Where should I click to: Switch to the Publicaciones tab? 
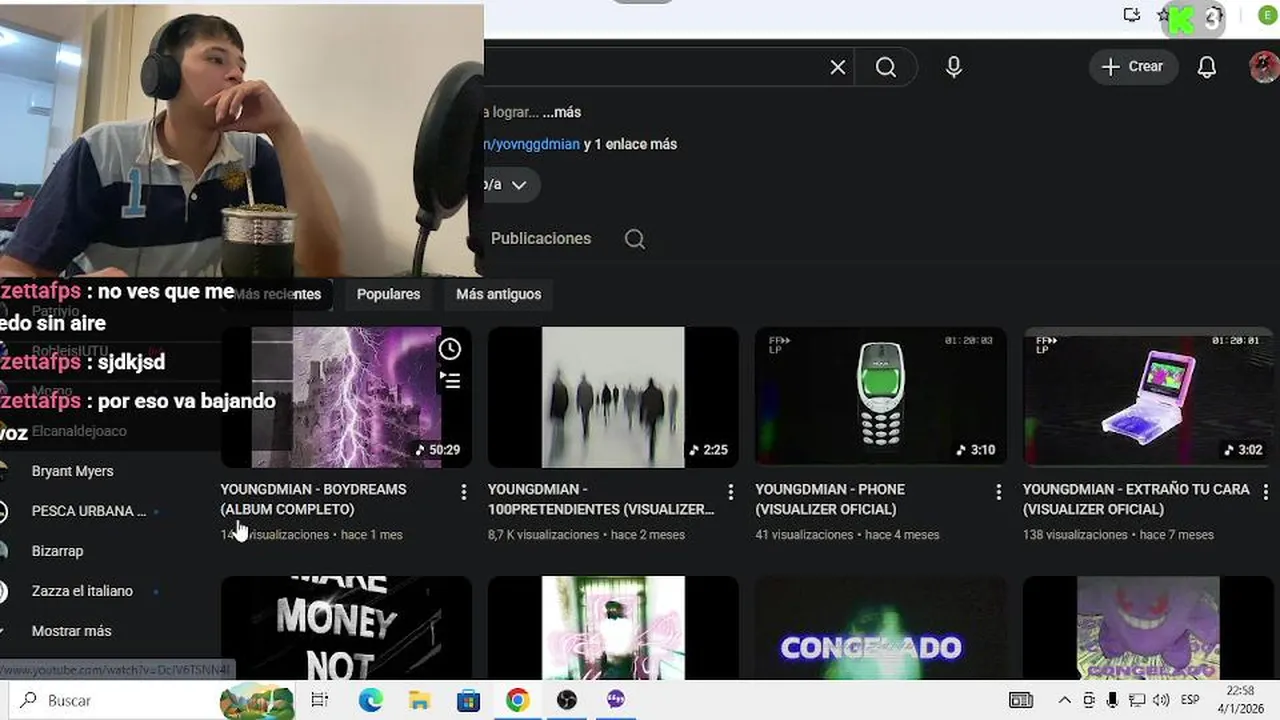pos(541,239)
